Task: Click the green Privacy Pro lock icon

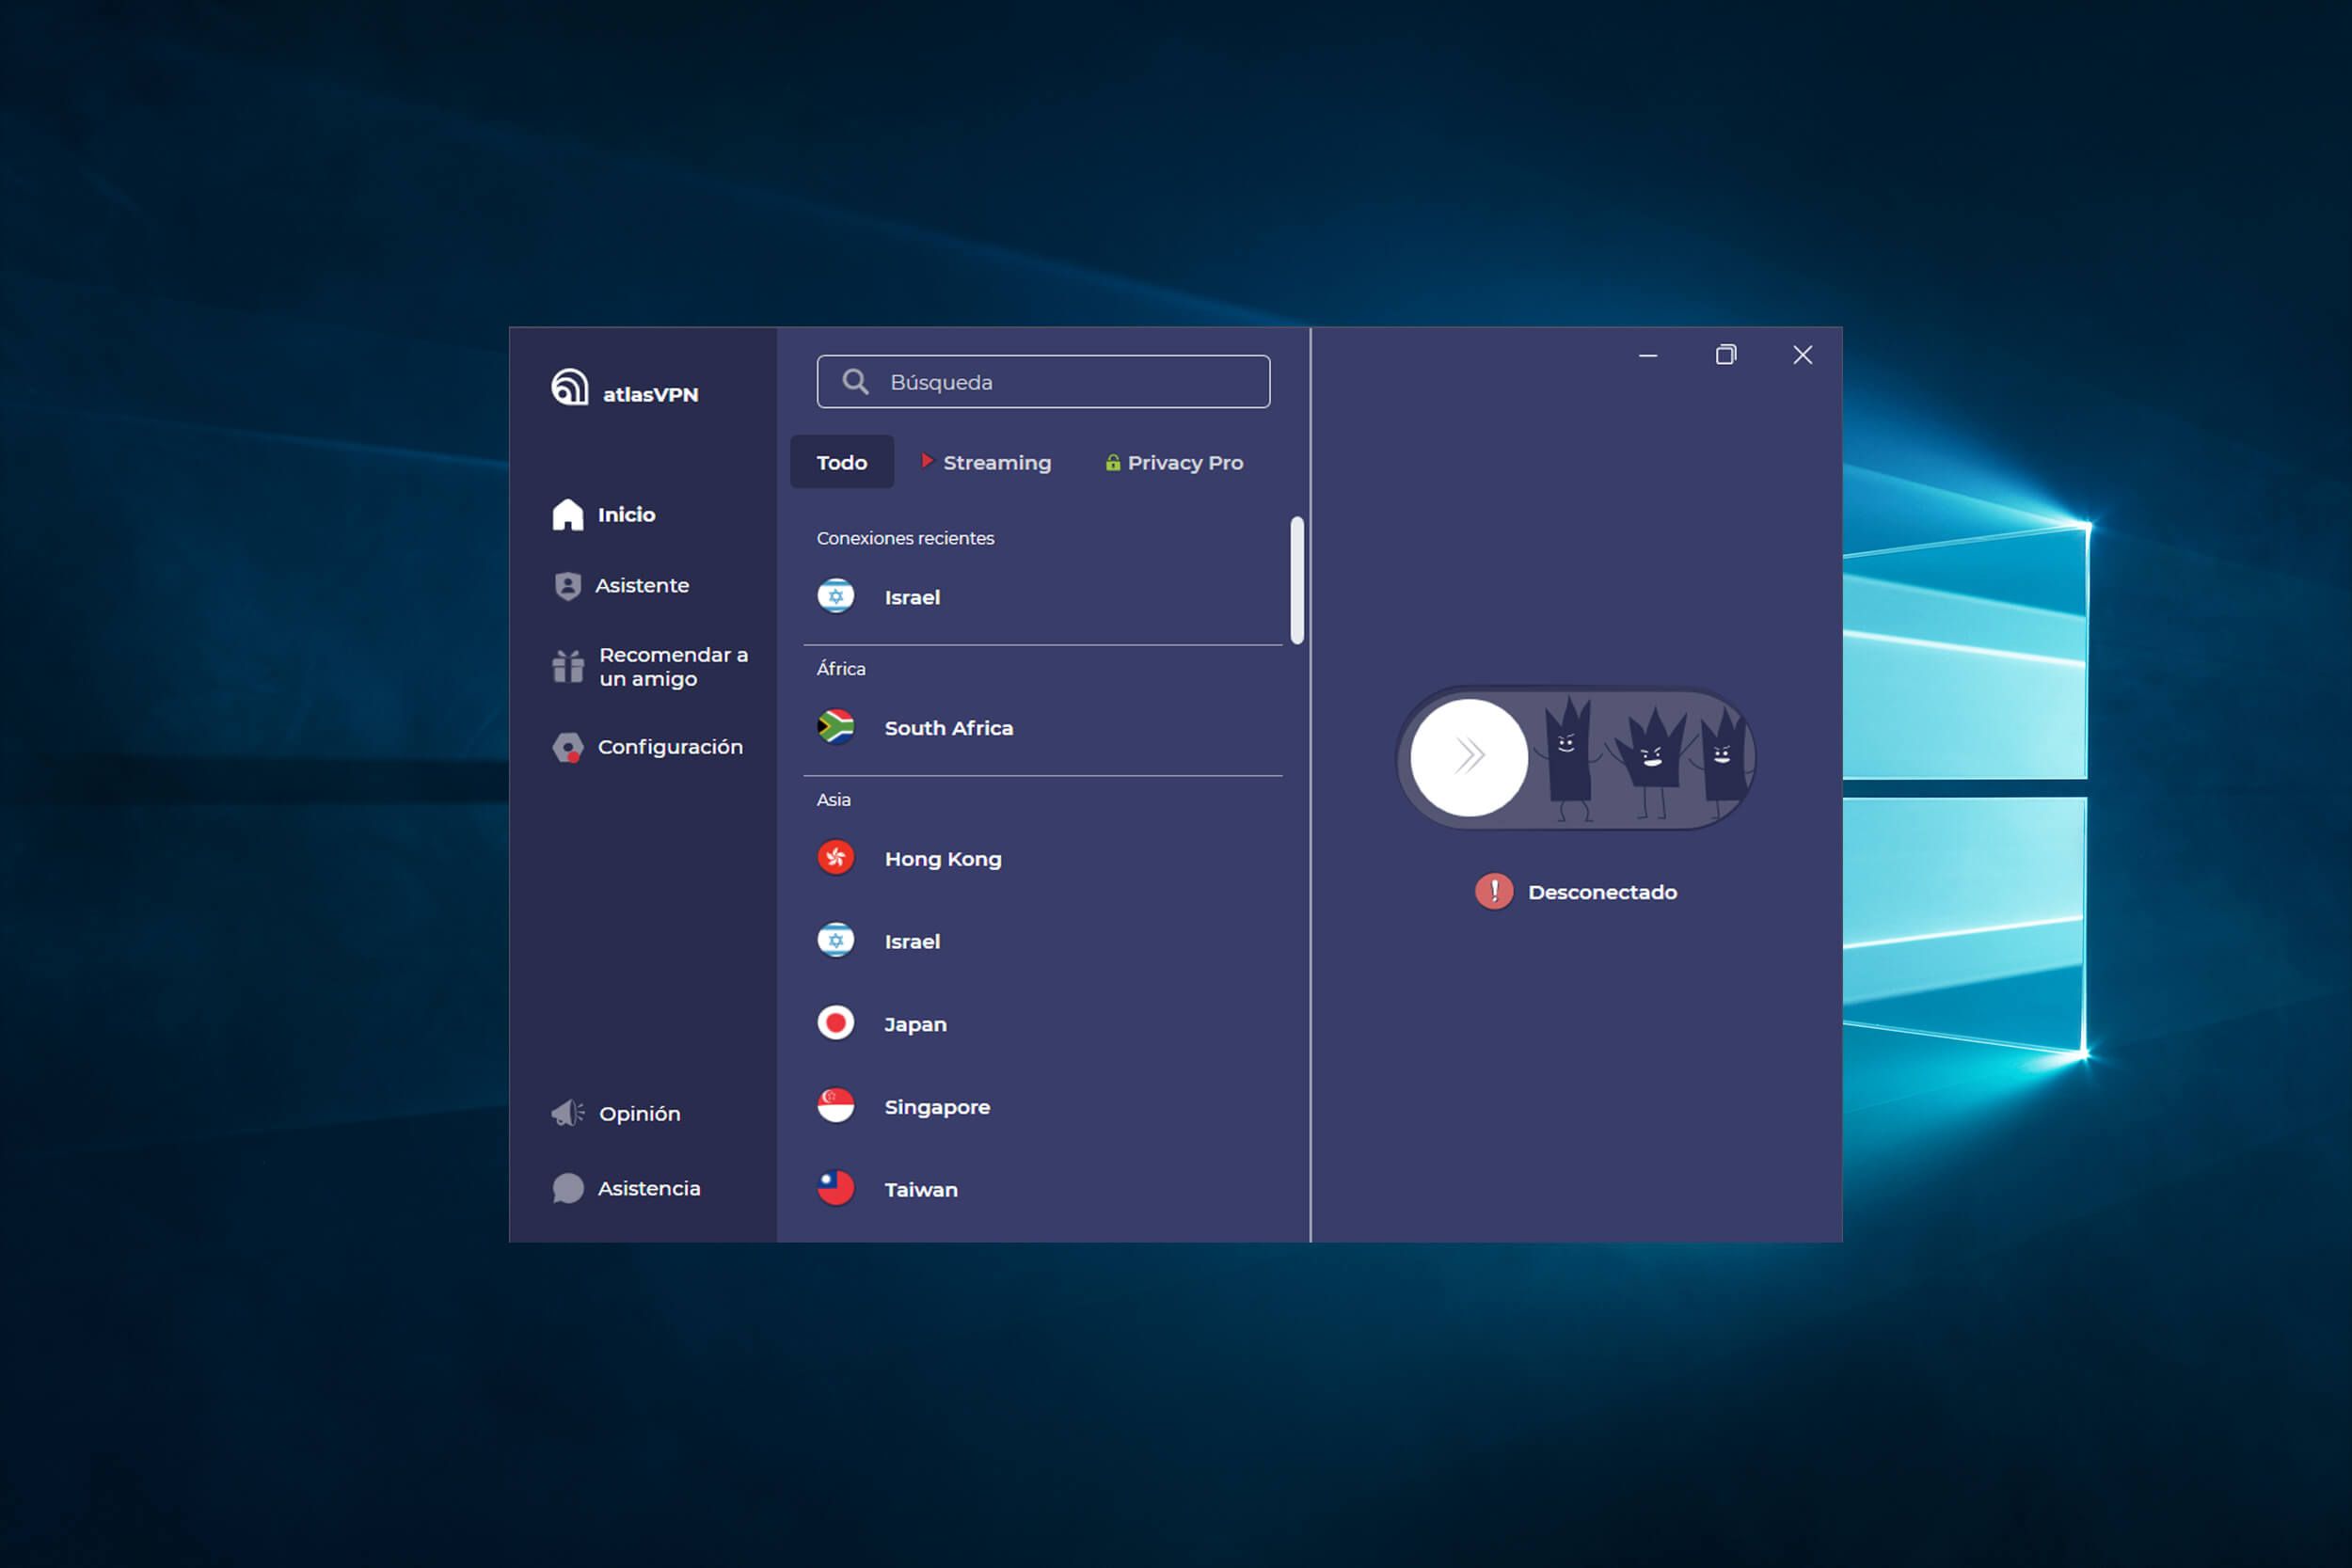Action: 1112,462
